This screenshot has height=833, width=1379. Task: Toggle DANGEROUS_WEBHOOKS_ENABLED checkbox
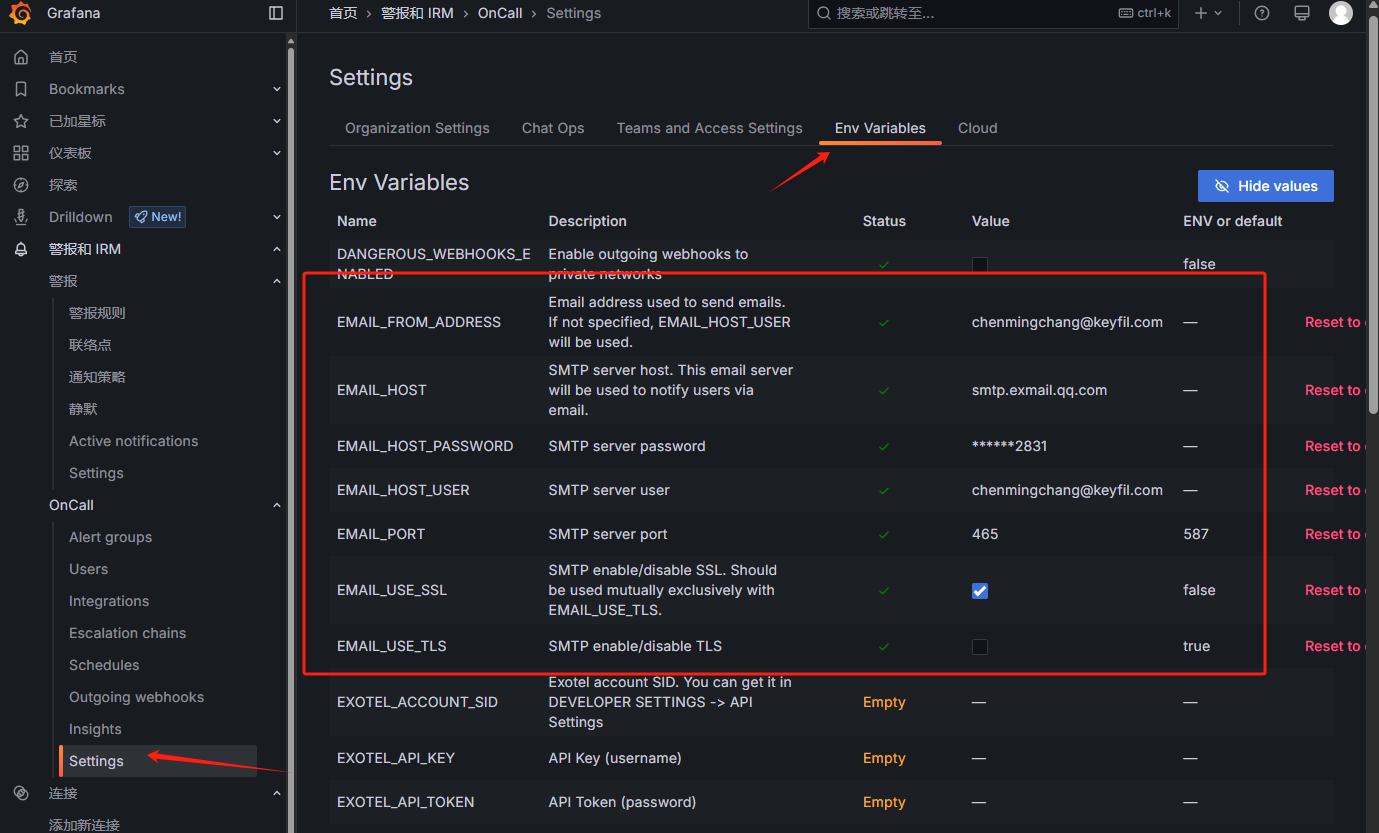(980, 264)
